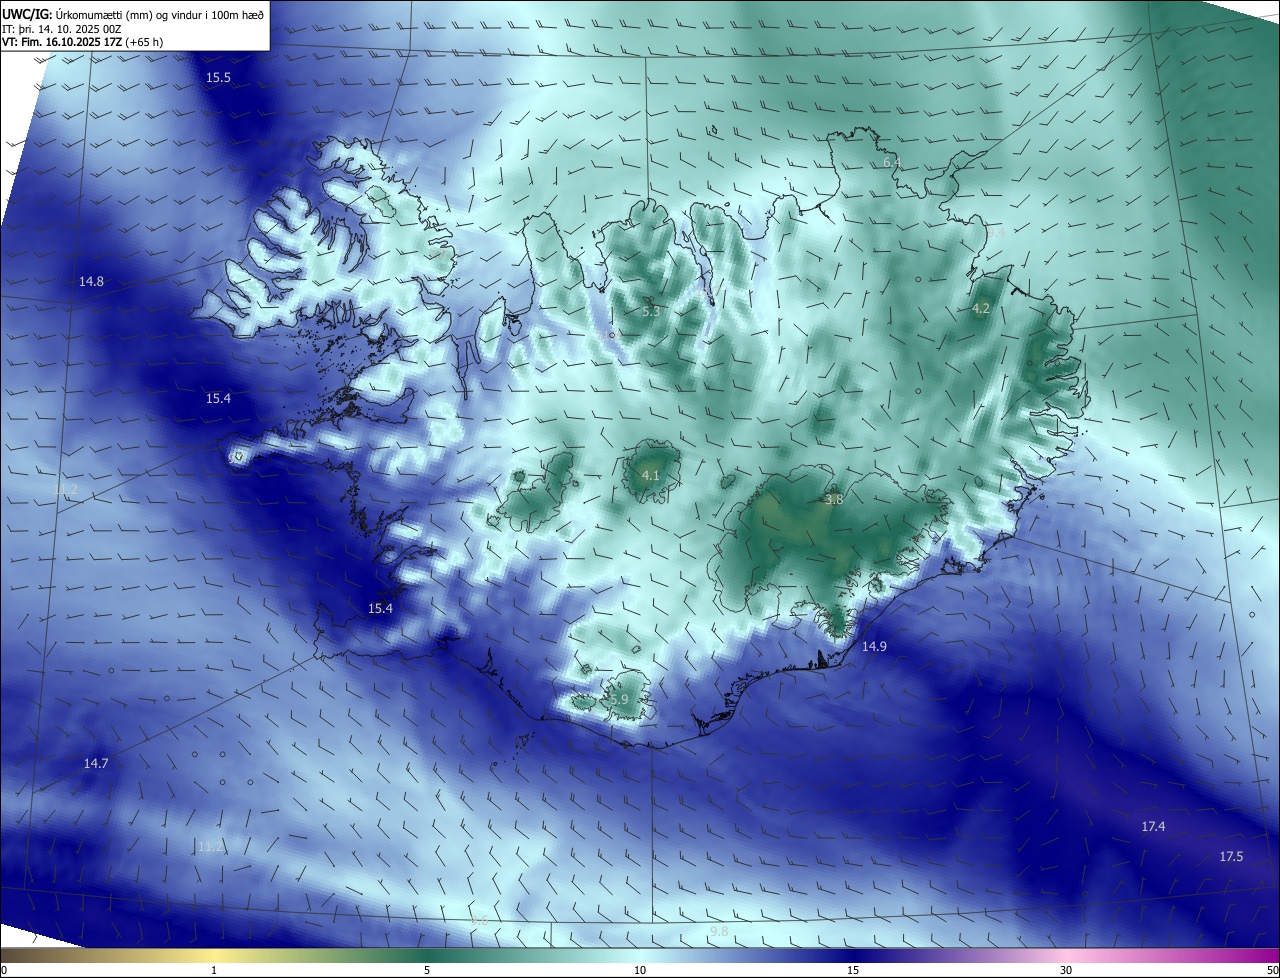Click the 50 tick on the color scale
Screen dimensions: 1280x978
point(1272,970)
